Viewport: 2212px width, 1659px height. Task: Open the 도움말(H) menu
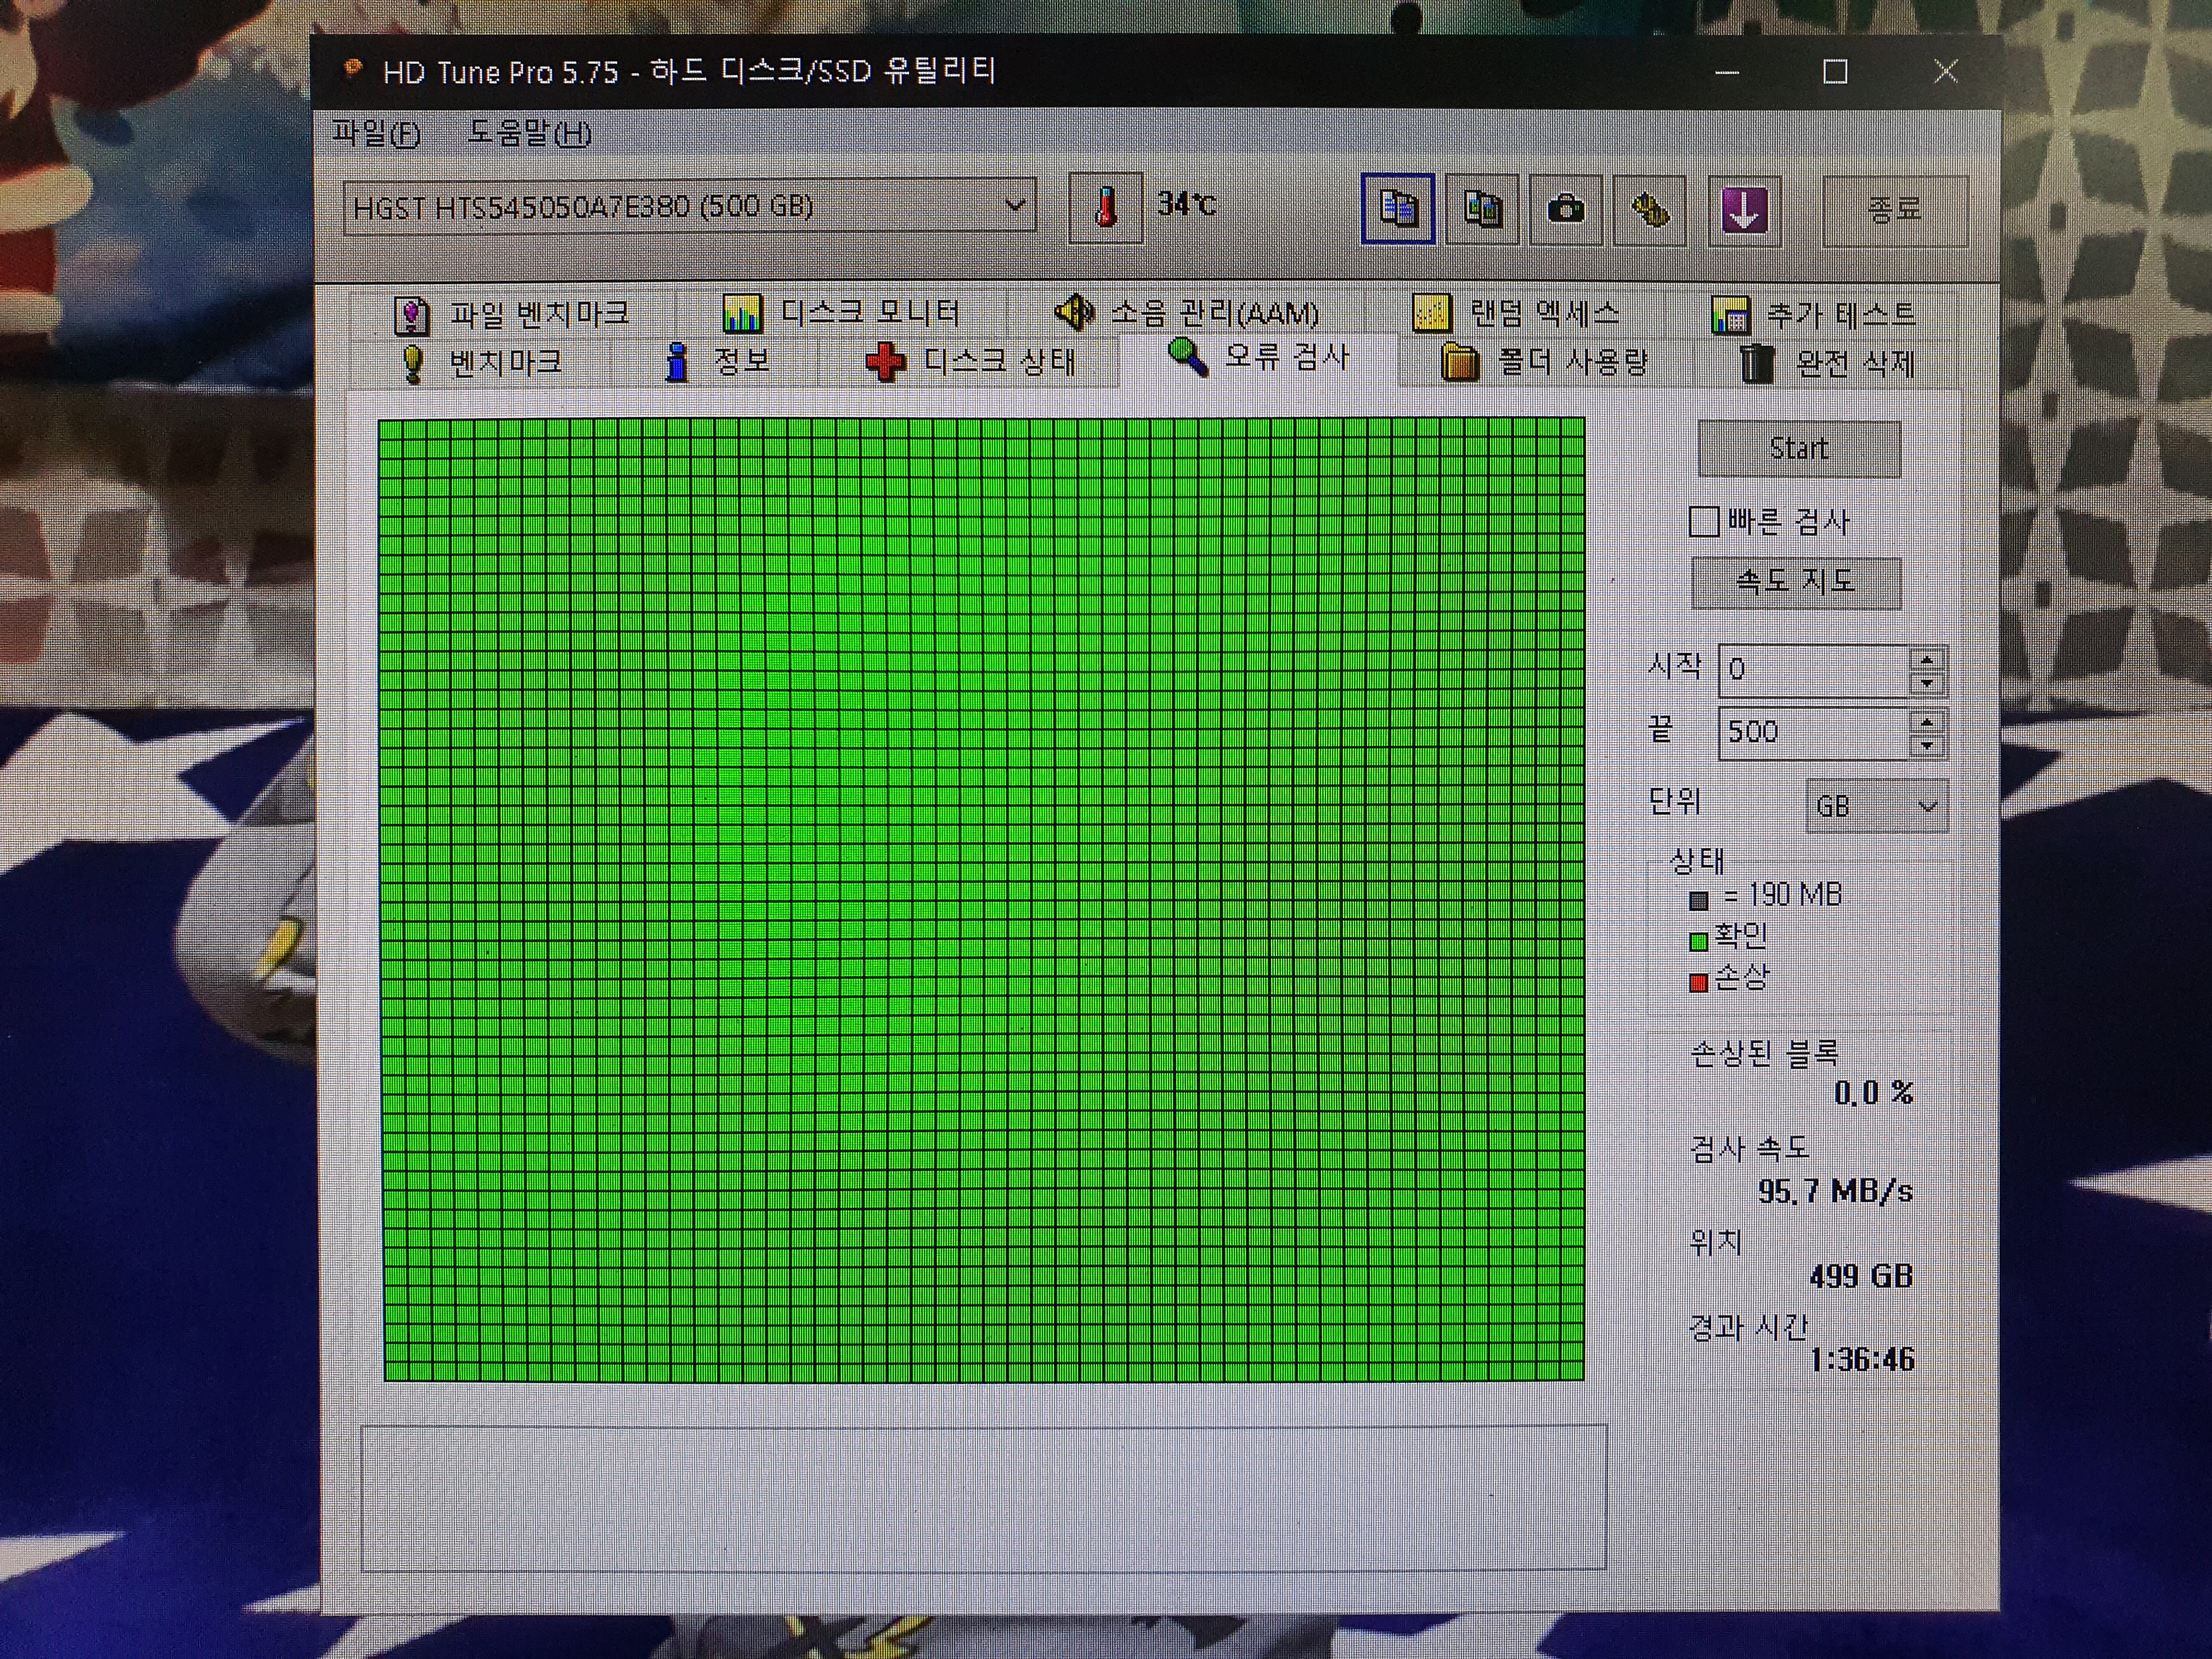point(530,133)
